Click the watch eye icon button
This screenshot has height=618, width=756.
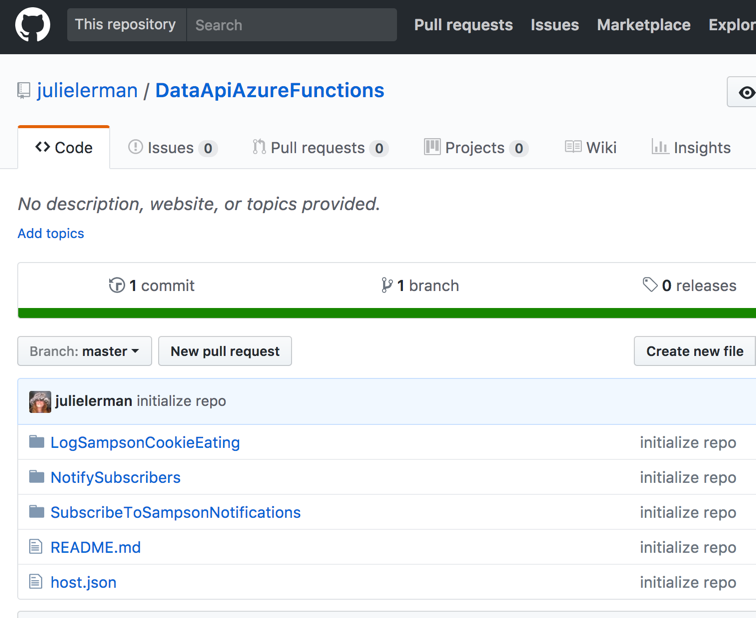[745, 92]
